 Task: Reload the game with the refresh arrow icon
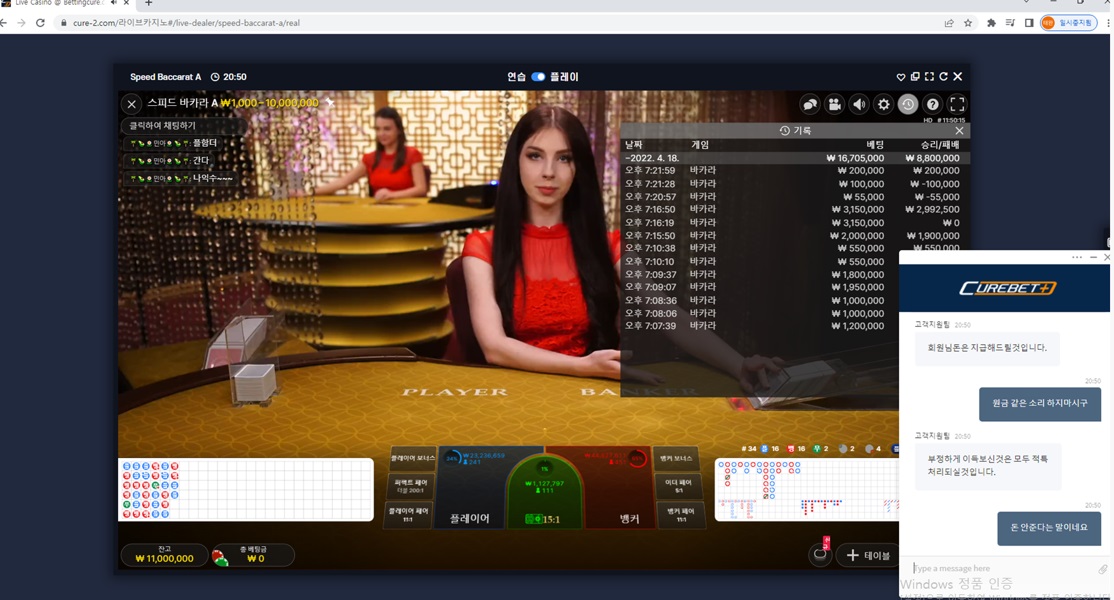pyautogui.click(x=943, y=77)
